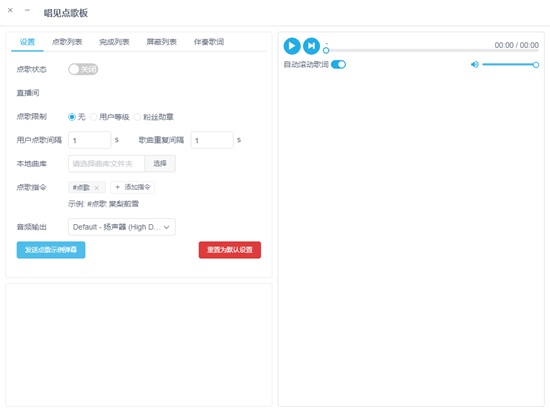
Task: Click 示例: #点歌 example text
Action: [x=103, y=204]
